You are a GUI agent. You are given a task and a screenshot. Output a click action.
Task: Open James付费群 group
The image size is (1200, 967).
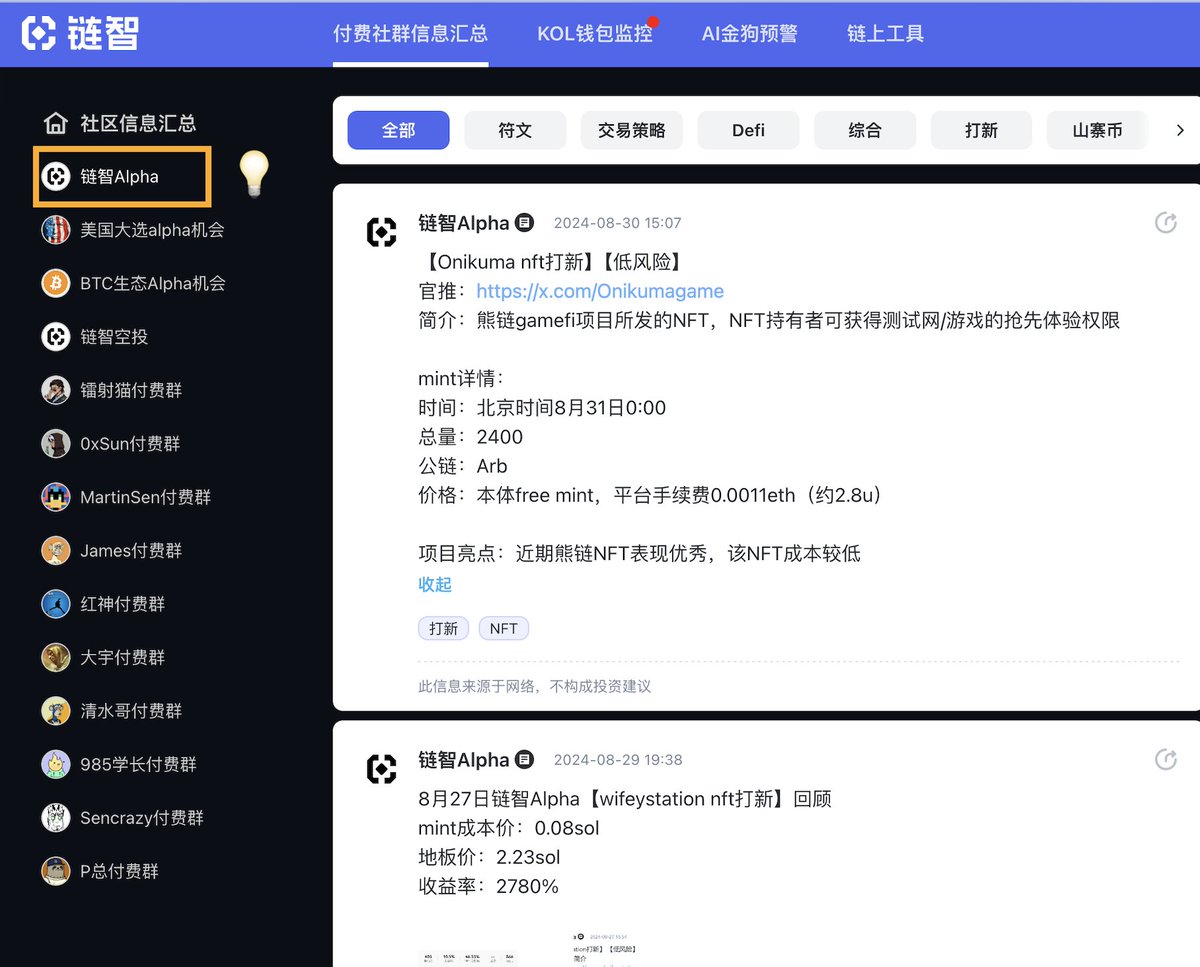click(132, 551)
